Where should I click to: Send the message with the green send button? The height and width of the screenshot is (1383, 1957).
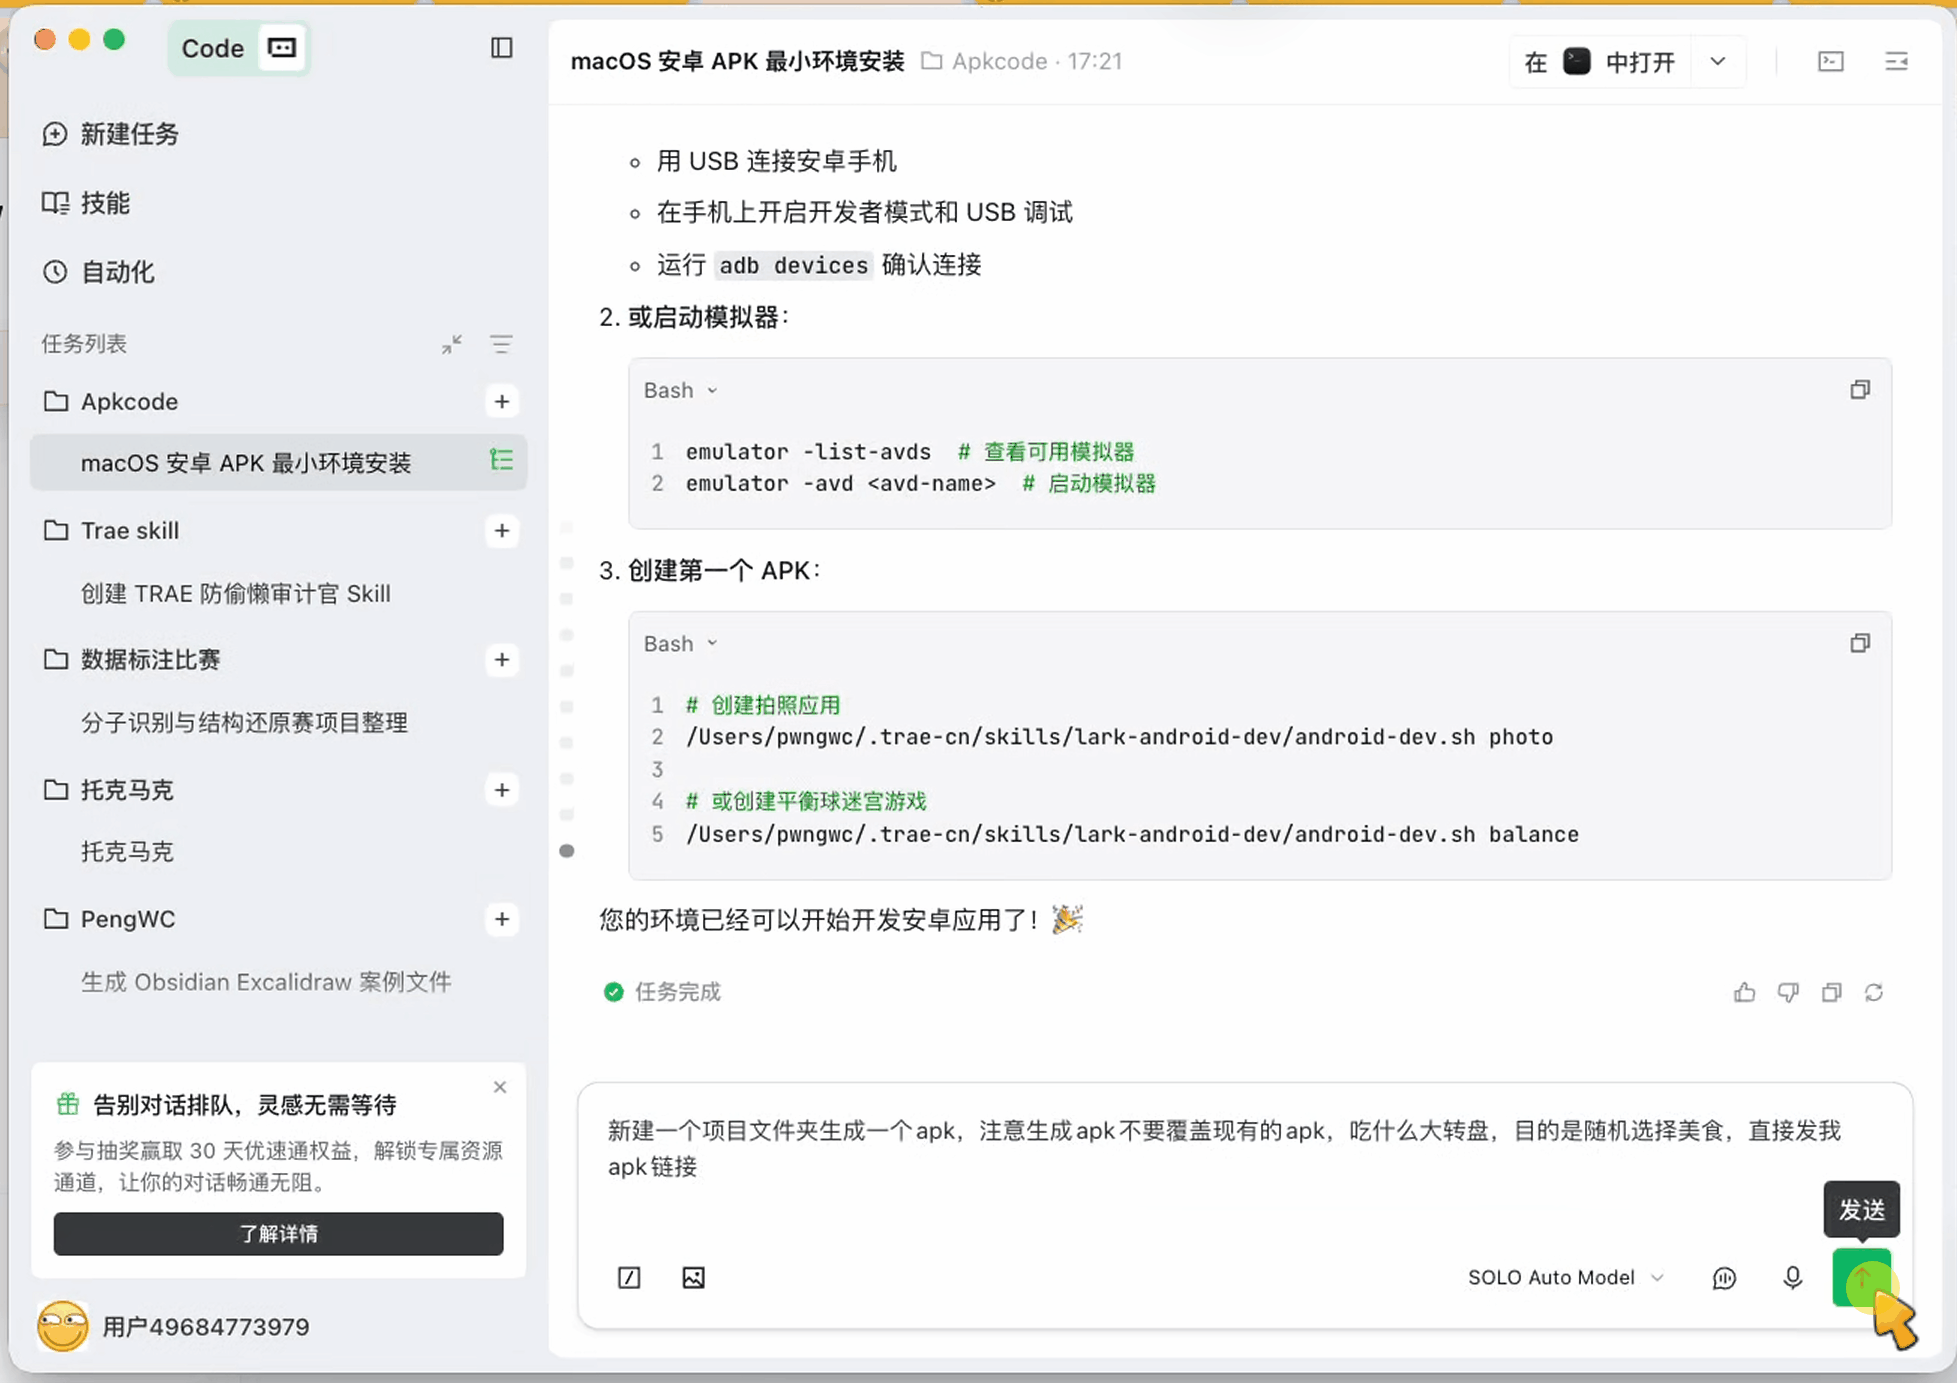pyautogui.click(x=1861, y=1278)
